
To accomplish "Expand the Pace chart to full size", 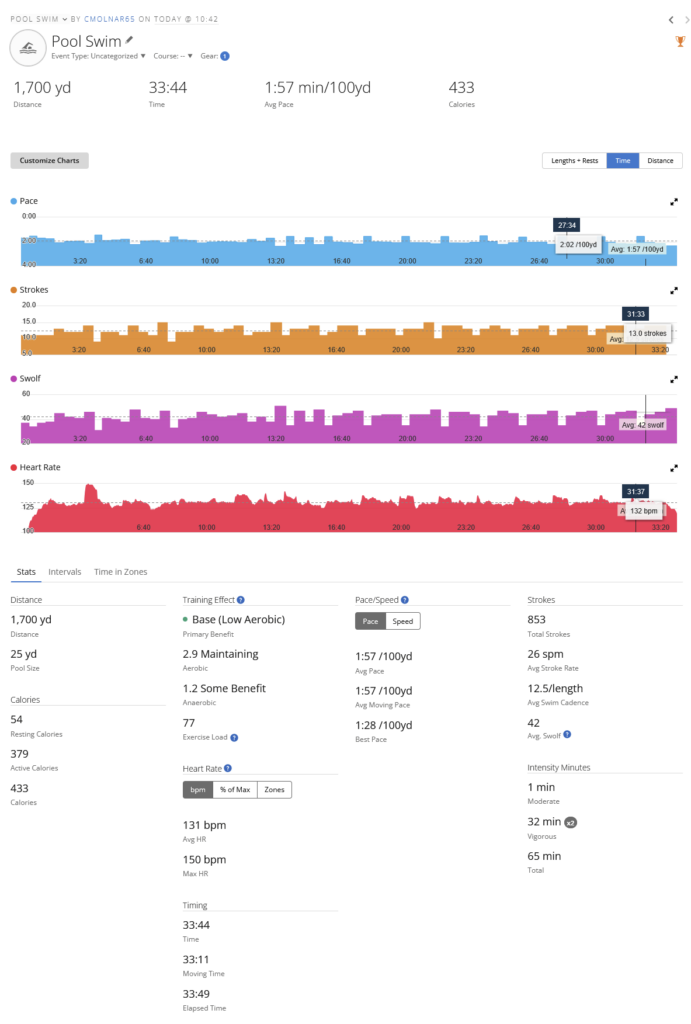I will tap(674, 201).
